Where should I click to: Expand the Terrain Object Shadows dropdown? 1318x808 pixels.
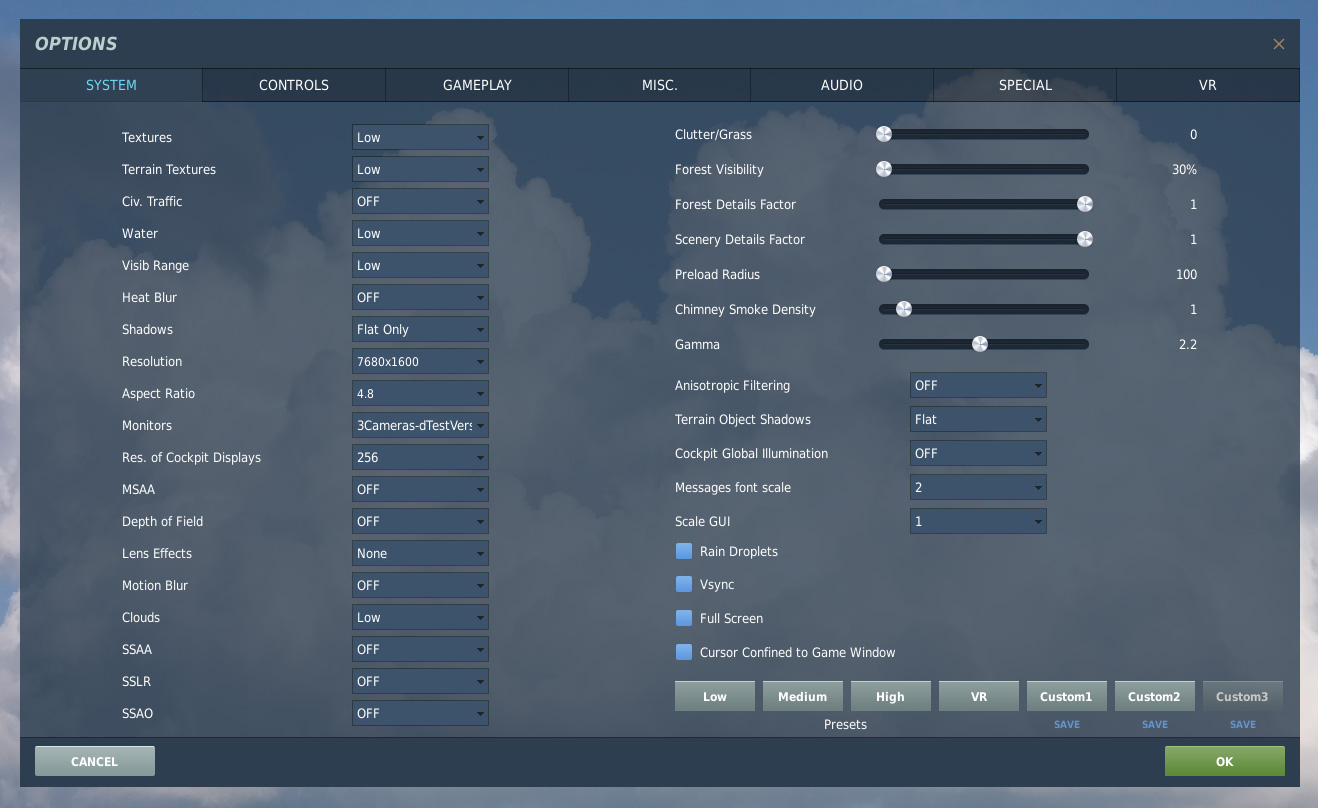coord(978,419)
